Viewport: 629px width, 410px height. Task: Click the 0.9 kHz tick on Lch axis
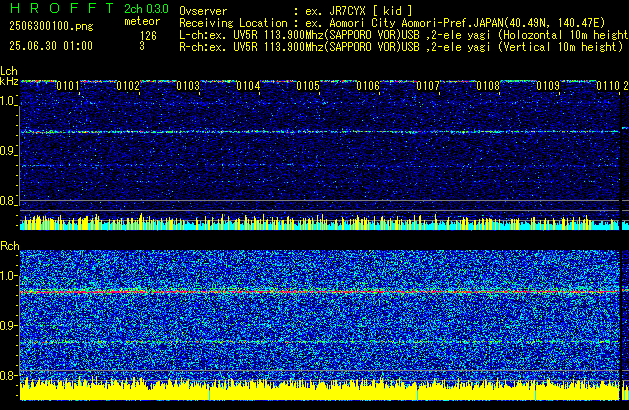click(x=8, y=151)
